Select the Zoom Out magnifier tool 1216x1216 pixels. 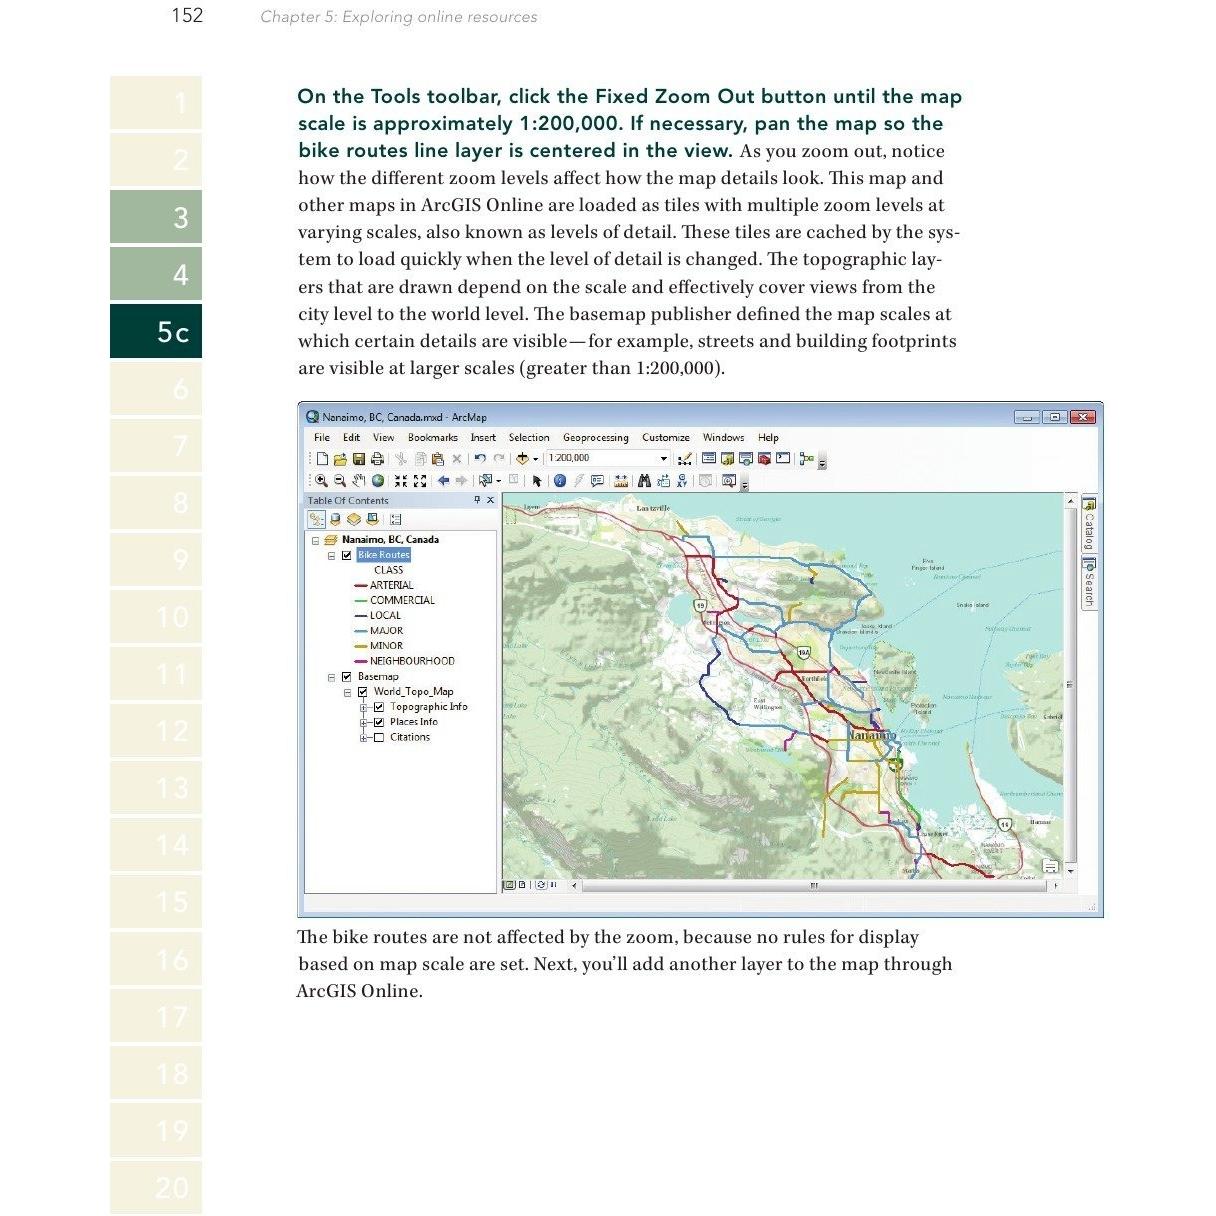[x=340, y=481]
